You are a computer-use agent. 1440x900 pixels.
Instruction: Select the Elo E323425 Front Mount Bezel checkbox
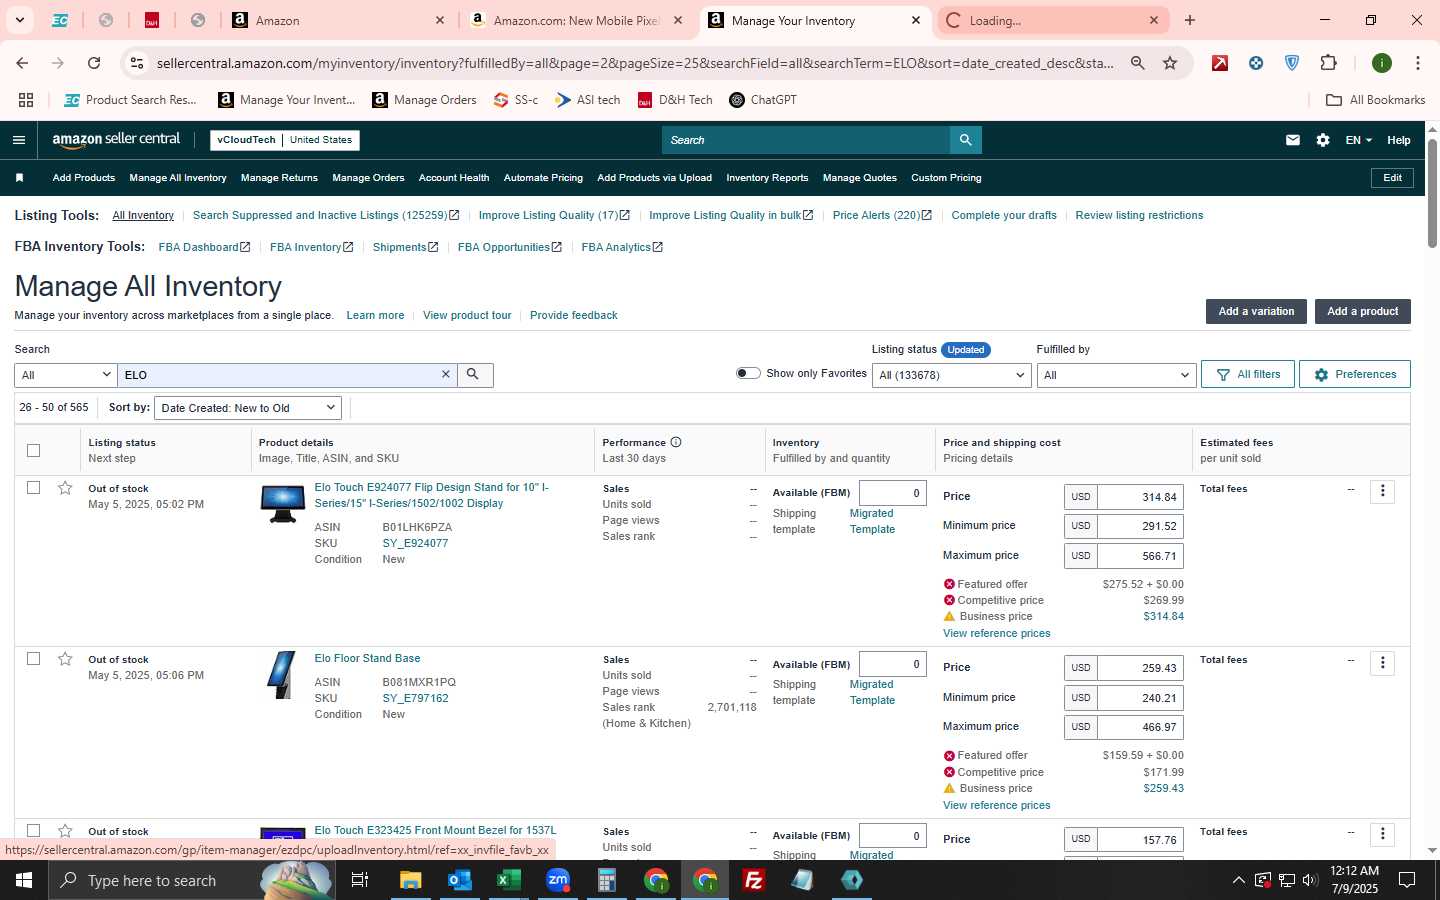click(33, 831)
